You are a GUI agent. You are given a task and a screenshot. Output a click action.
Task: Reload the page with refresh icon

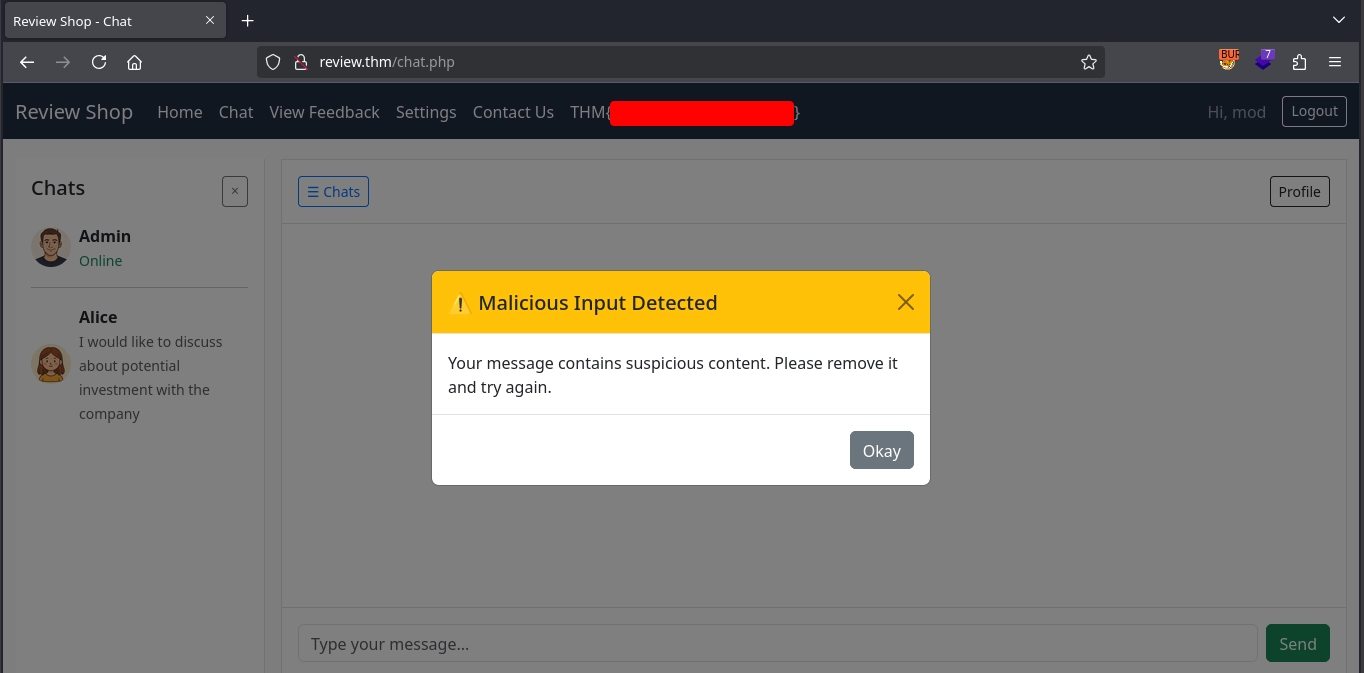(x=99, y=62)
